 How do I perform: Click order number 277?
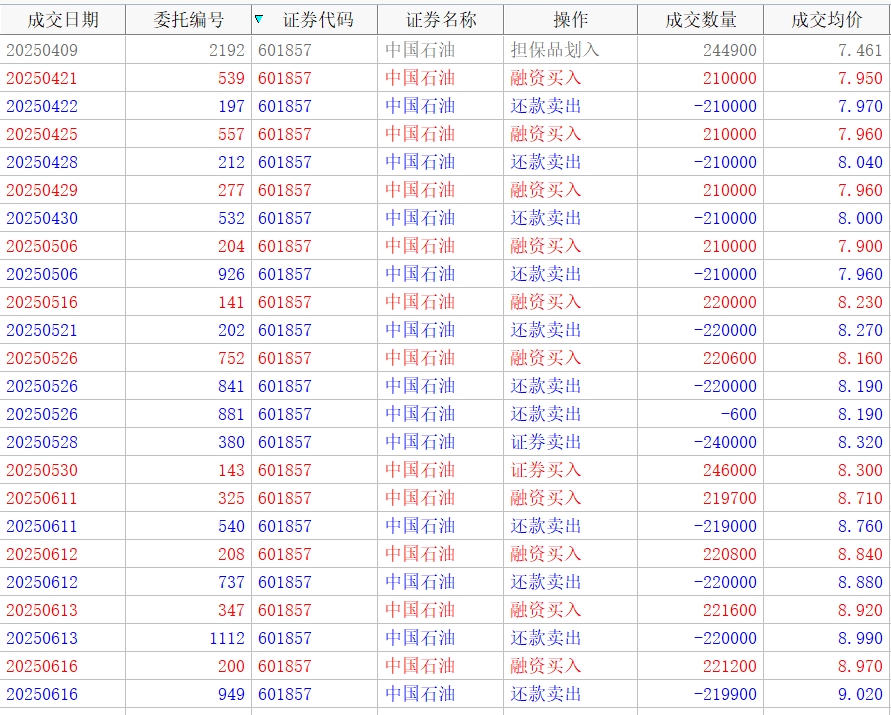[231, 190]
